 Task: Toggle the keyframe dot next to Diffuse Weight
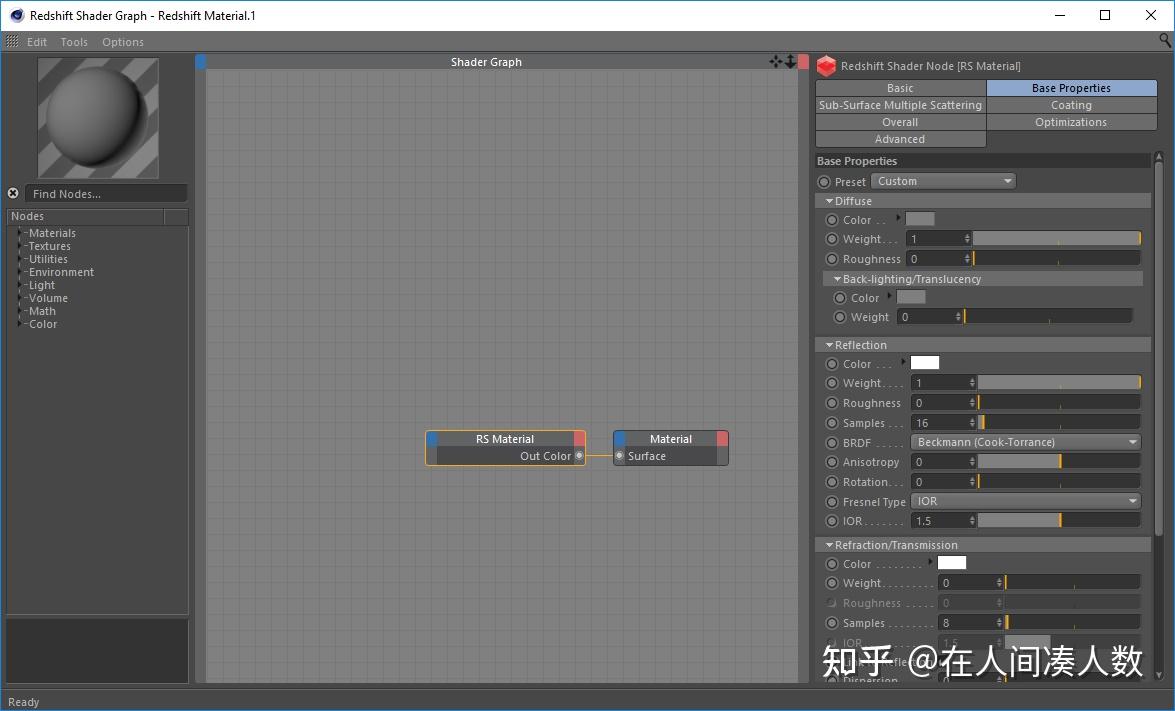pyautogui.click(x=833, y=239)
